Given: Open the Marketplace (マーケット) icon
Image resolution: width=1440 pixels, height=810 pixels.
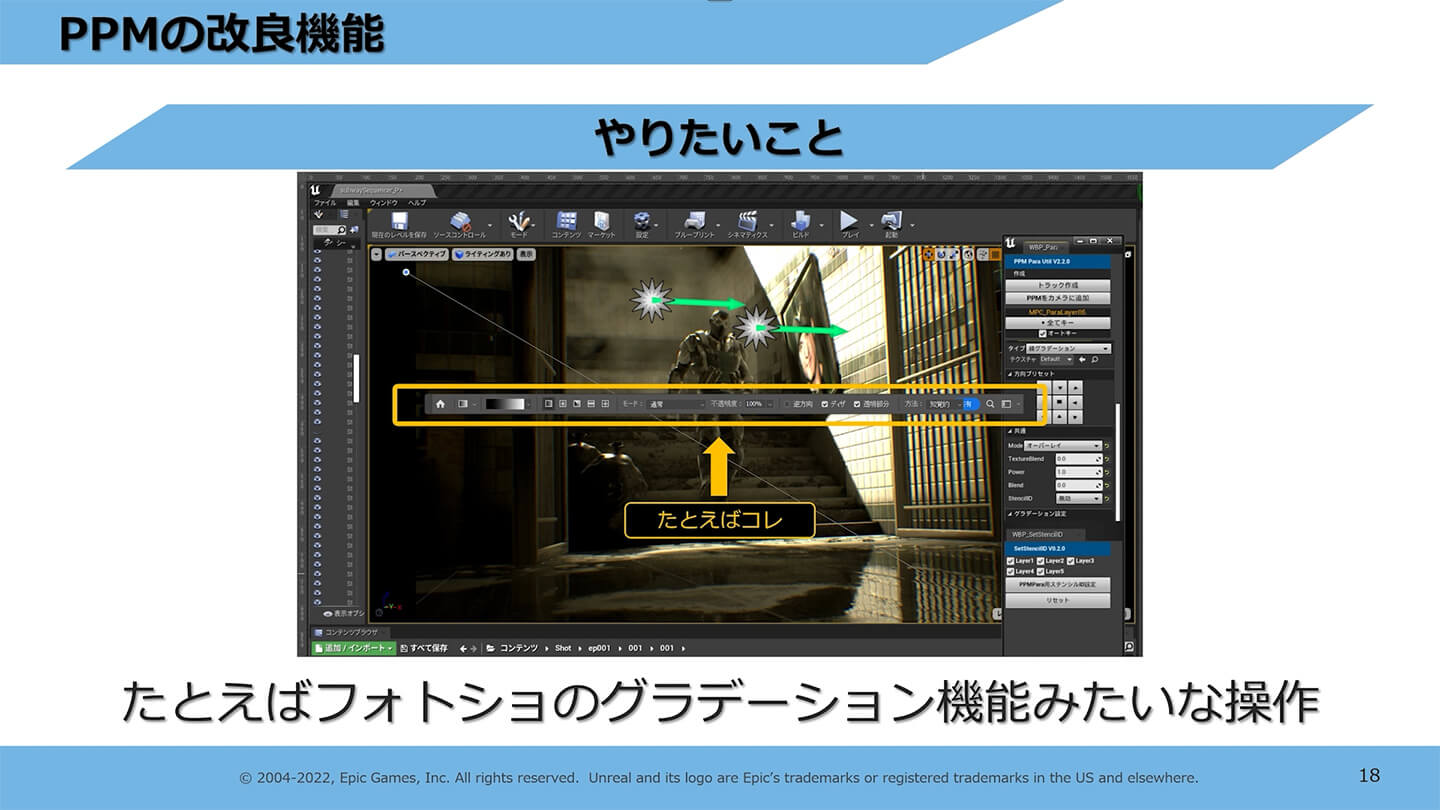Looking at the screenshot, I should pos(601,221).
